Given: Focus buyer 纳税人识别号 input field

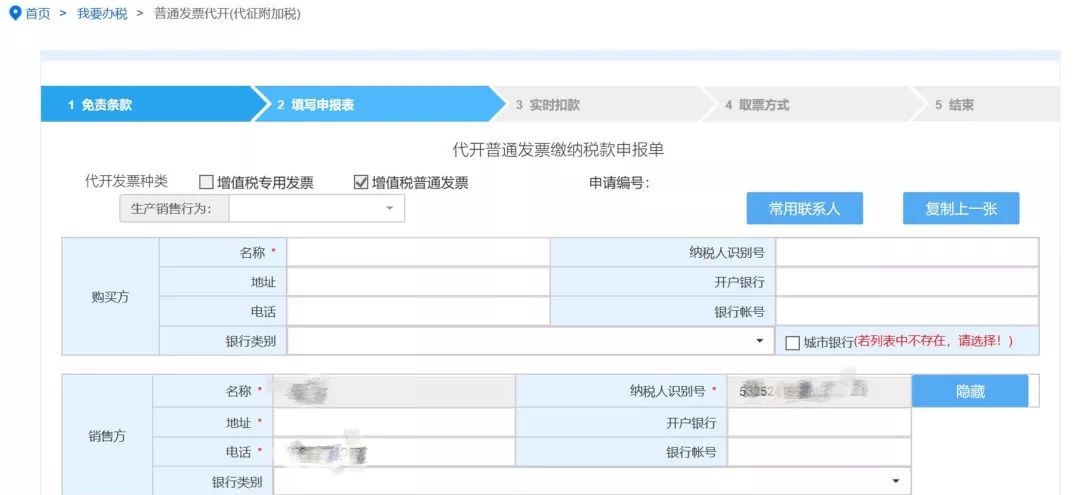Looking at the screenshot, I should (907, 253).
